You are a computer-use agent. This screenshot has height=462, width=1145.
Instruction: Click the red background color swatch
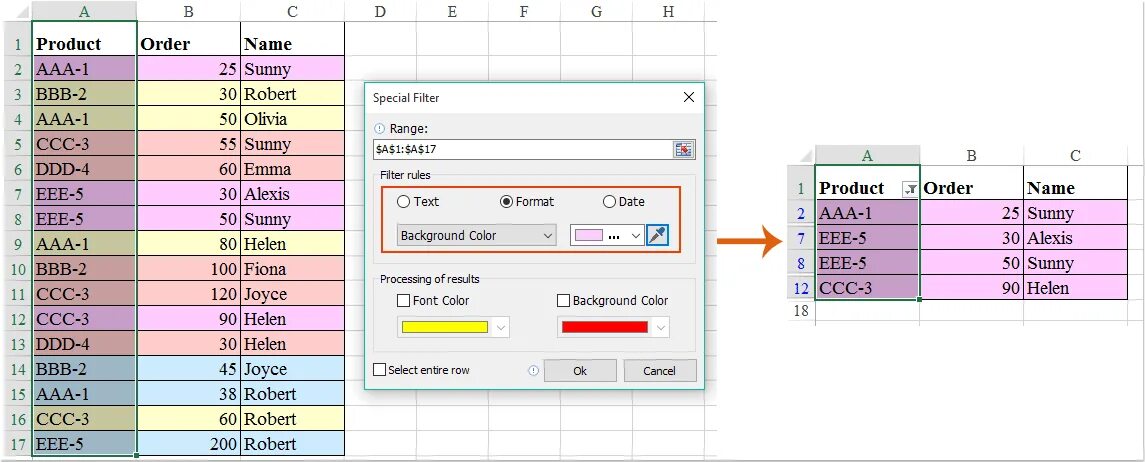point(605,328)
